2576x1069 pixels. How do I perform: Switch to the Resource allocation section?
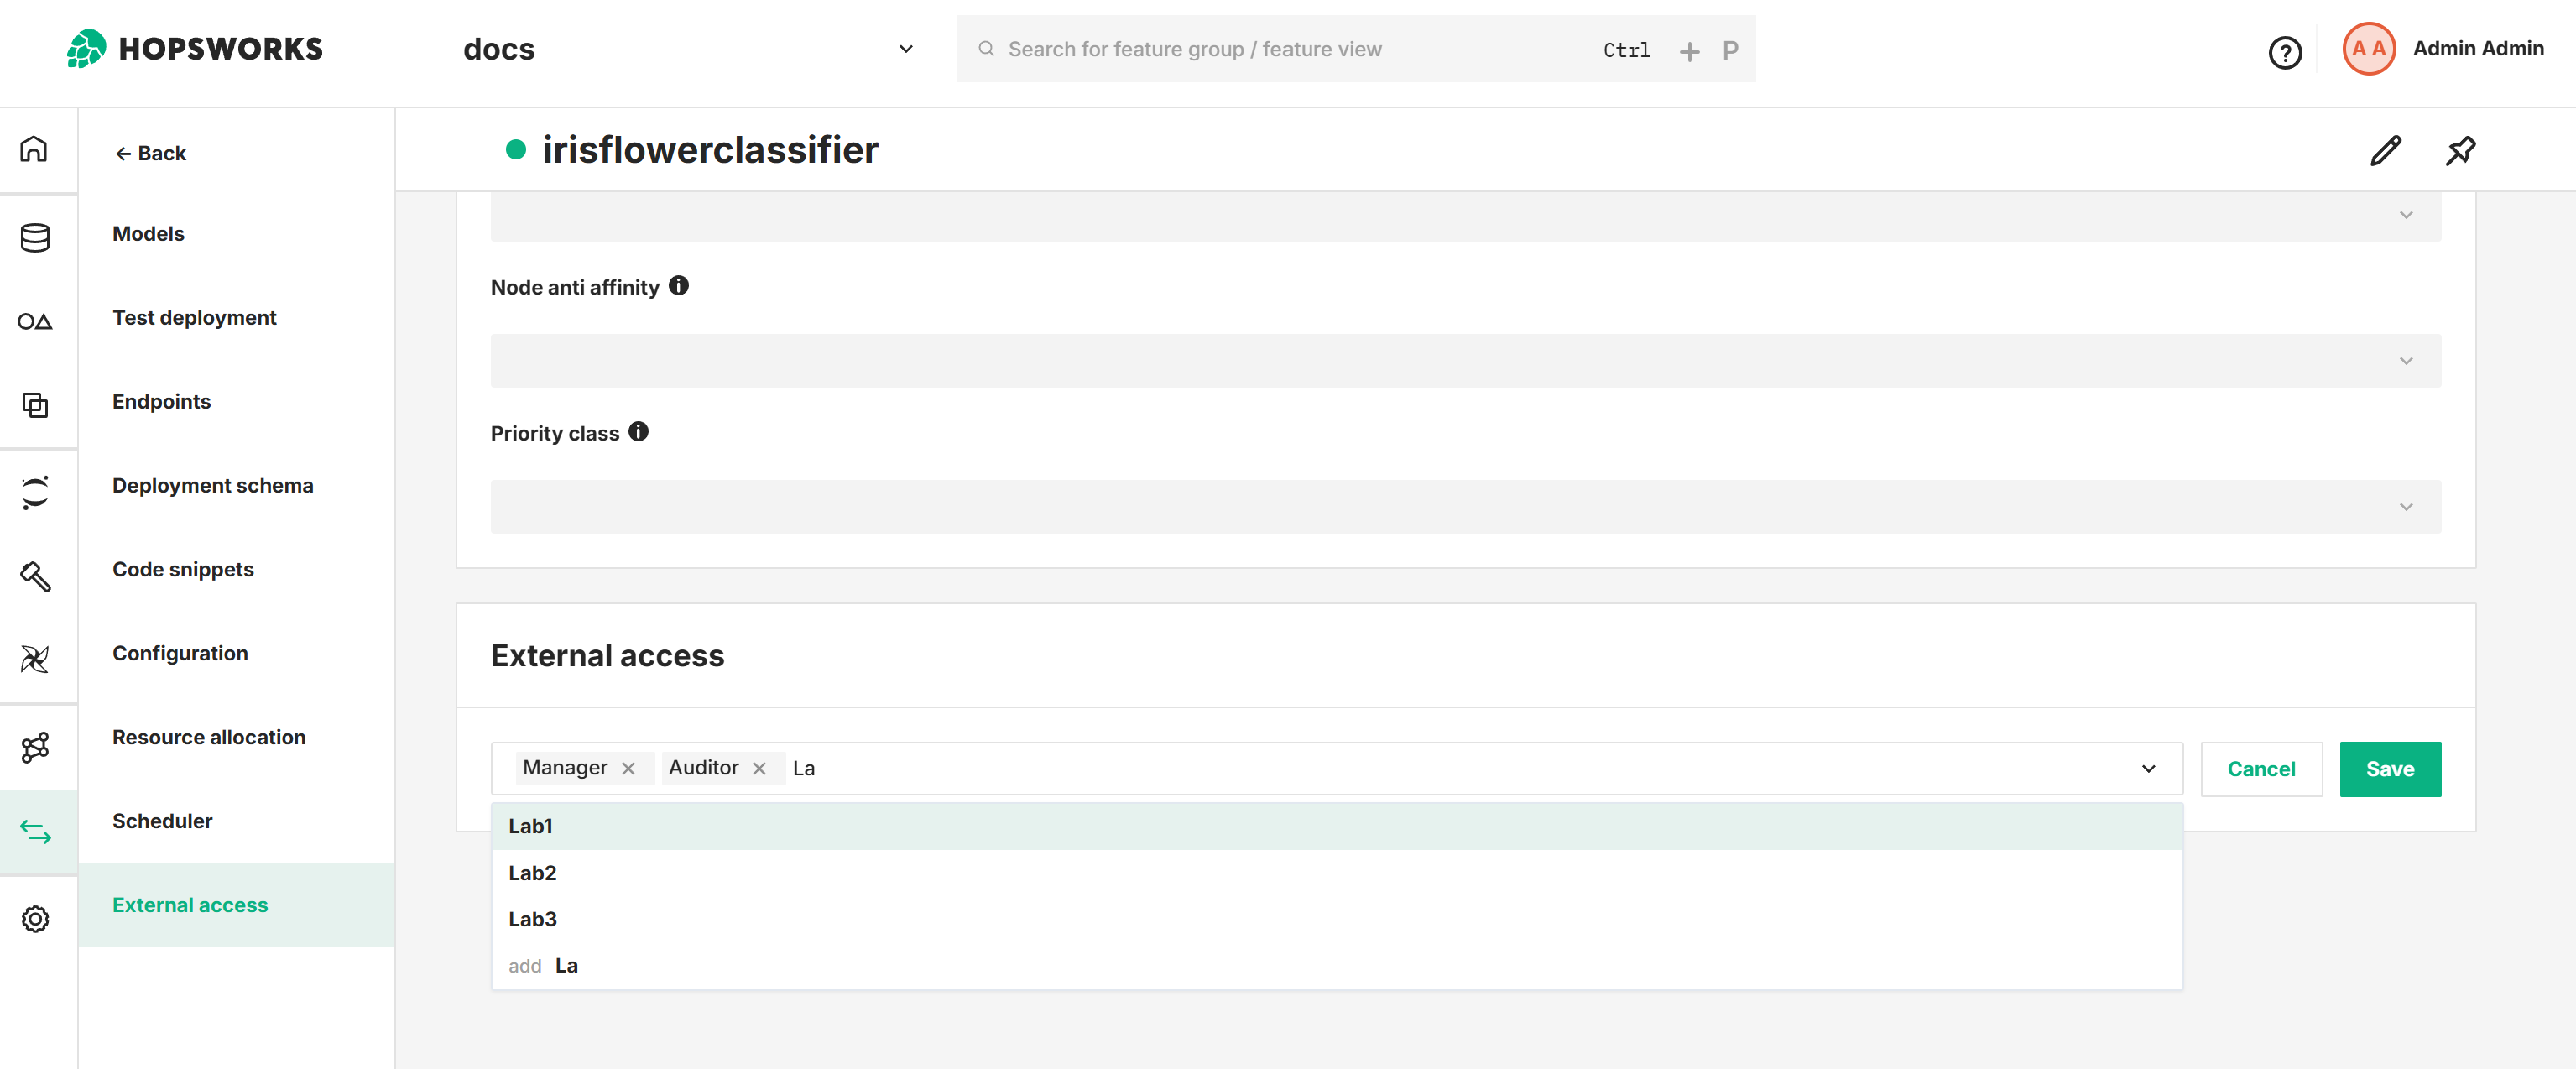209,737
